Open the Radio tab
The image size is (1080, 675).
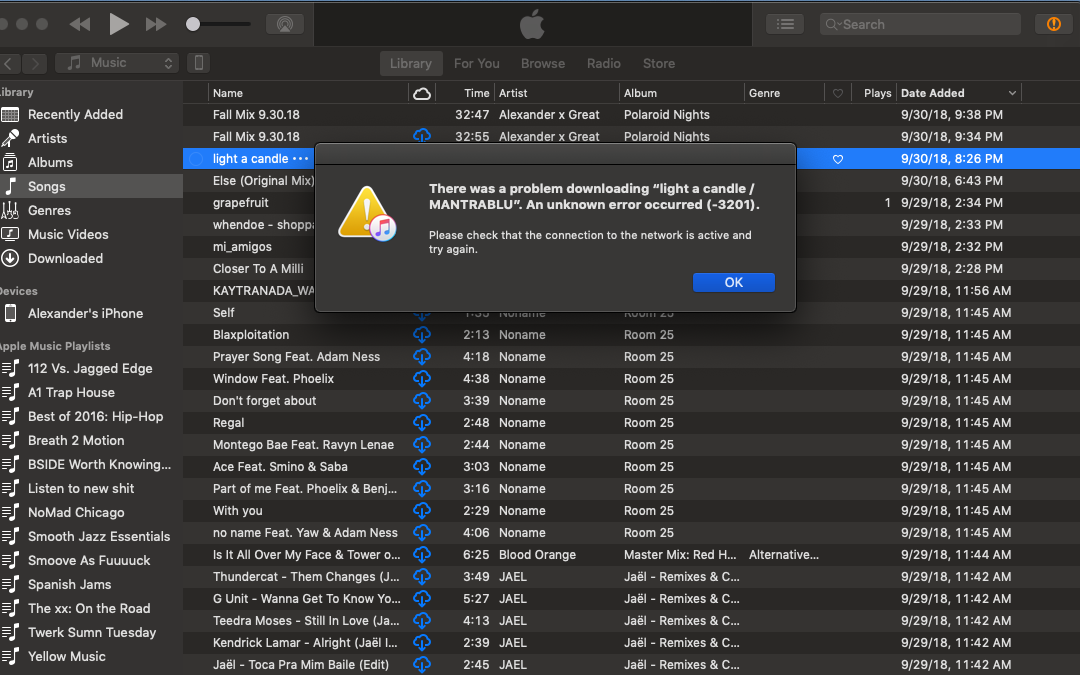point(603,63)
